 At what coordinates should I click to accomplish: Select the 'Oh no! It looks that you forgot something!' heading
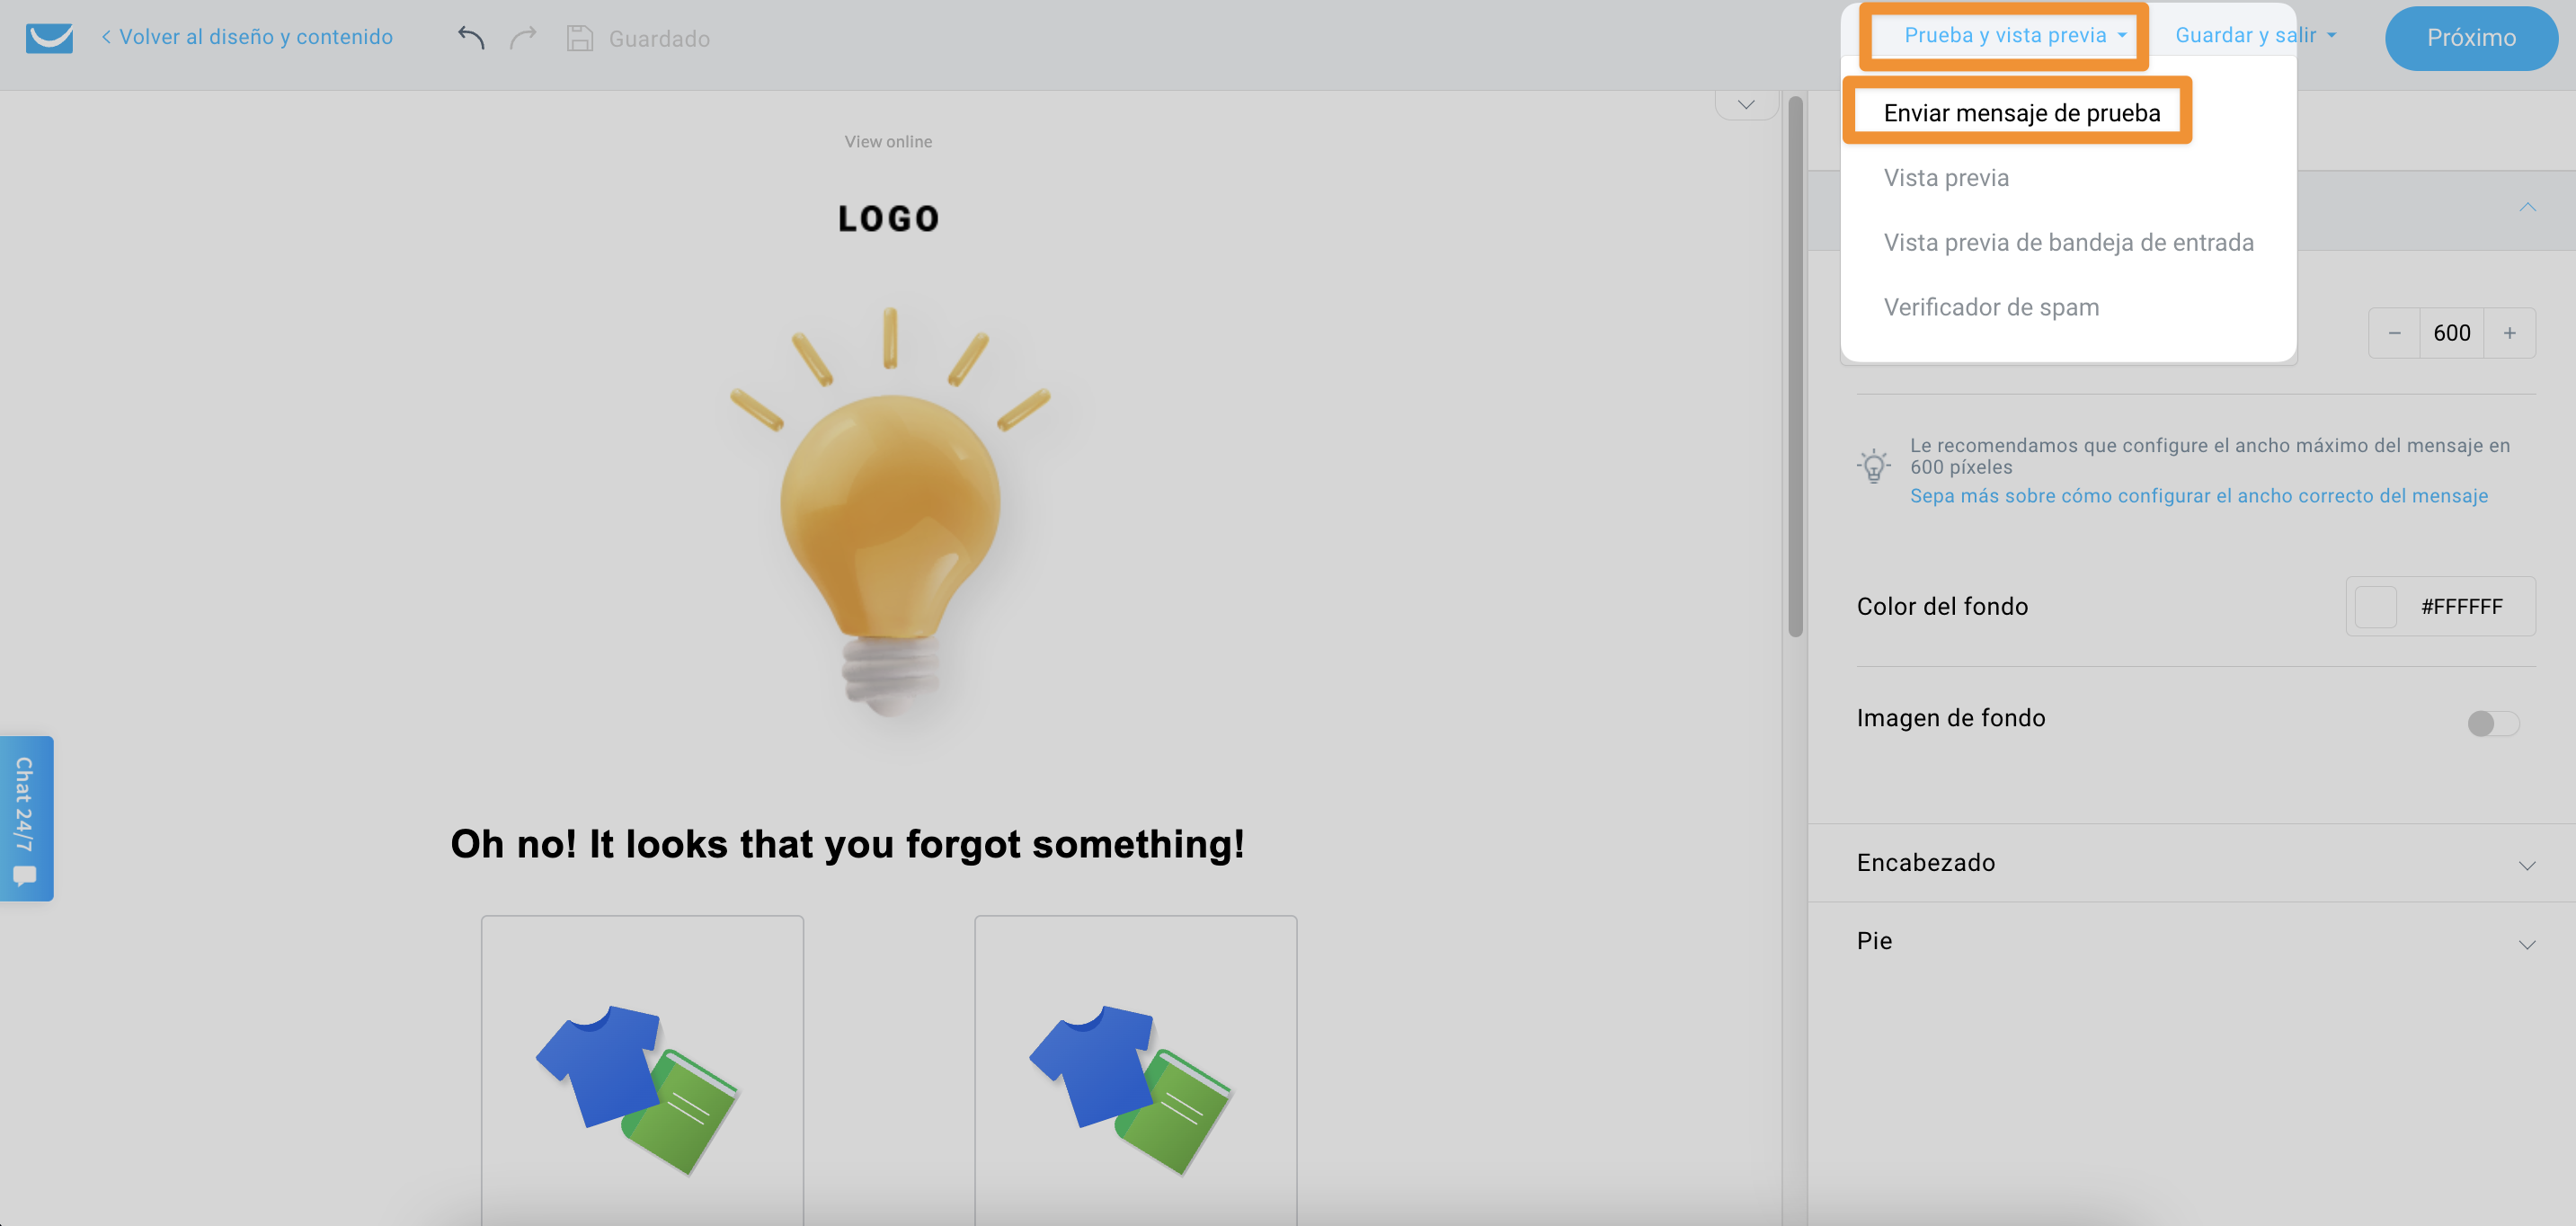point(847,845)
